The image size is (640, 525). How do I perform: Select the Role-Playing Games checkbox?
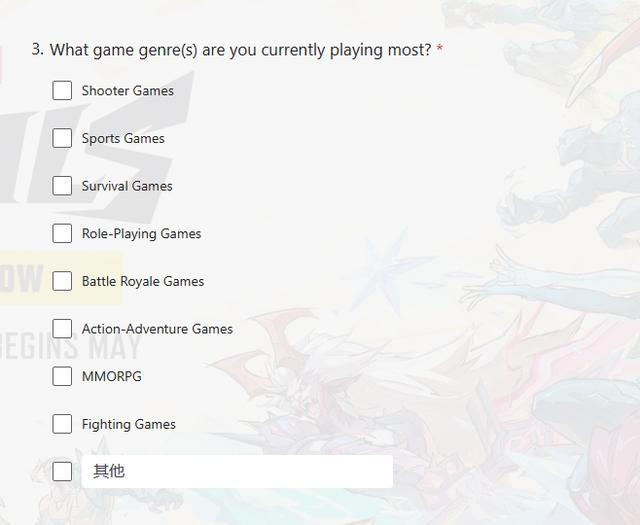point(62,234)
